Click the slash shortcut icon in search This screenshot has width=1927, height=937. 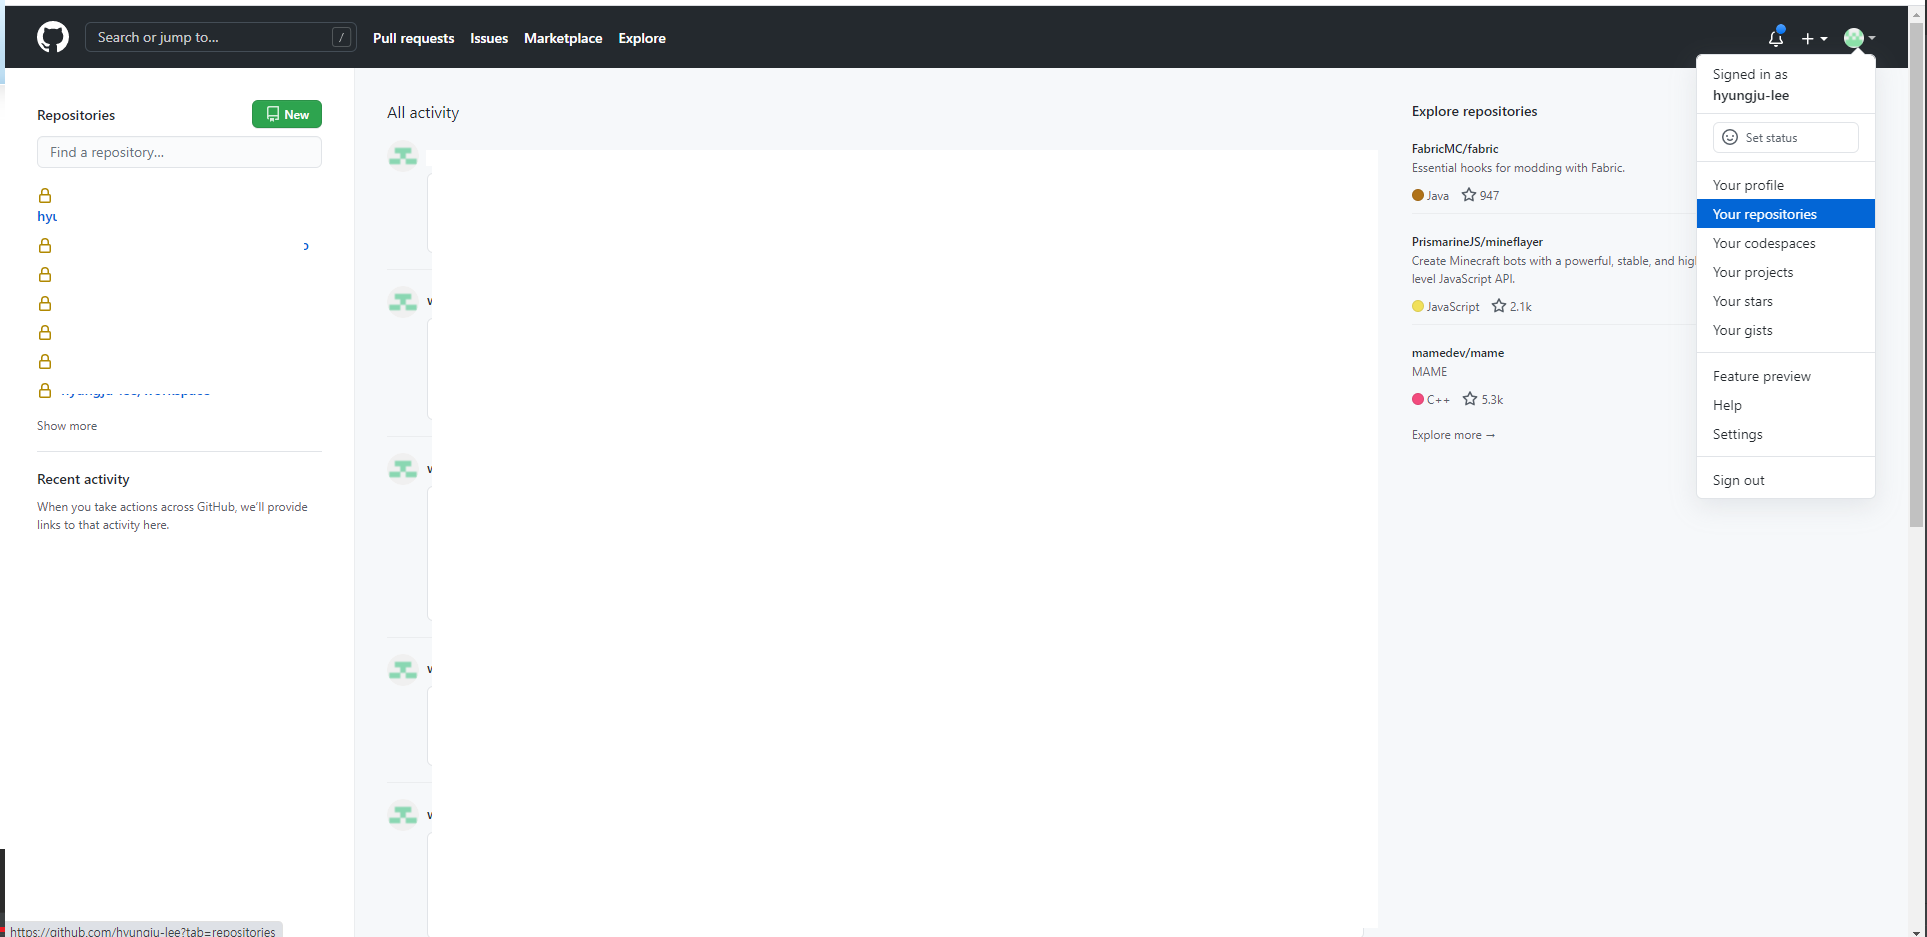click(341, 38)
